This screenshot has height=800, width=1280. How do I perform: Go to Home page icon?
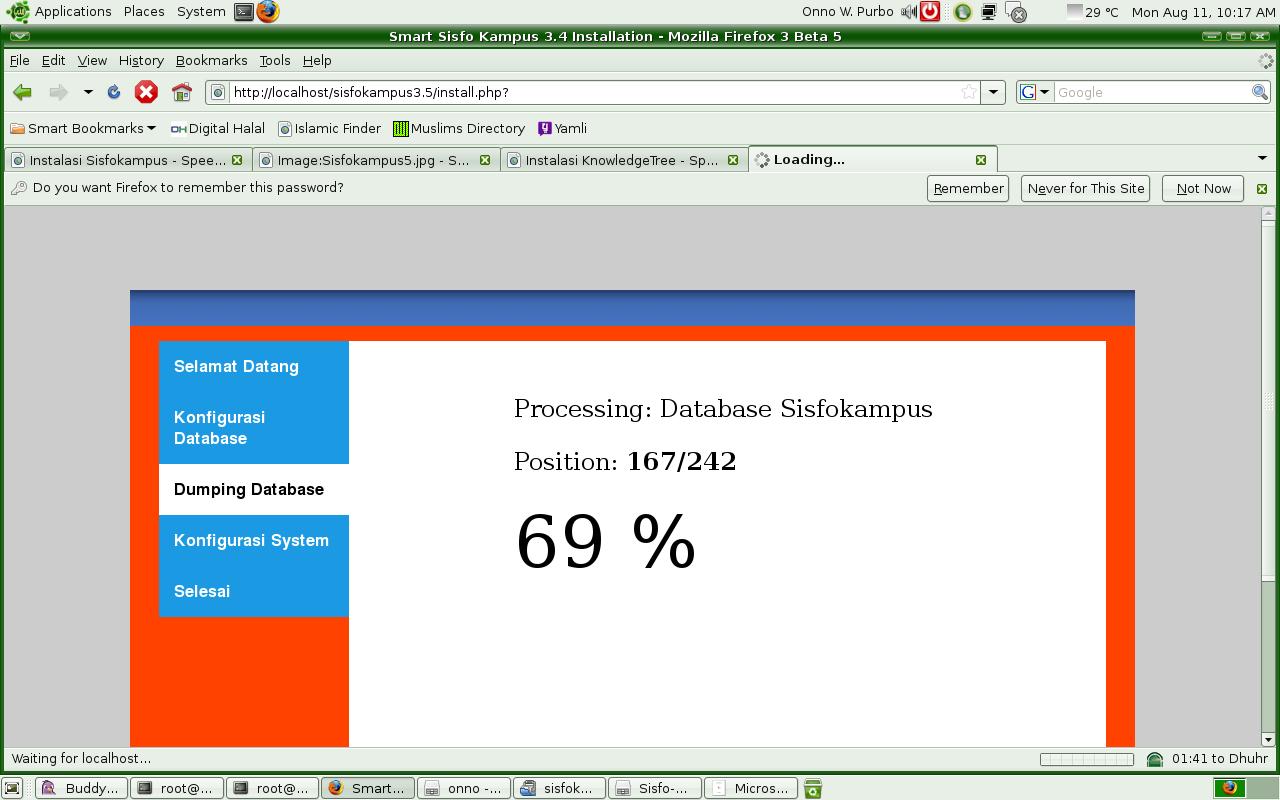pos(181,92)
